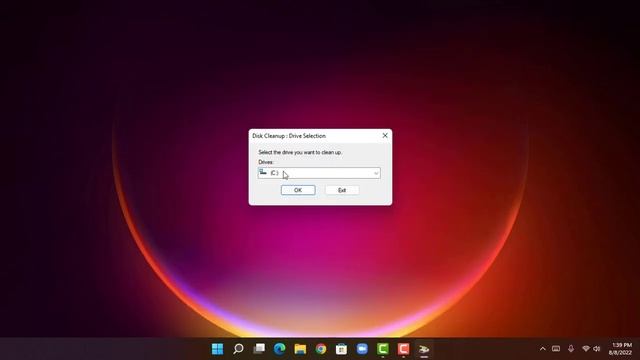
Task: Close the Disk Cleanup Drive Selection dialog
Action: click(385, 136)
